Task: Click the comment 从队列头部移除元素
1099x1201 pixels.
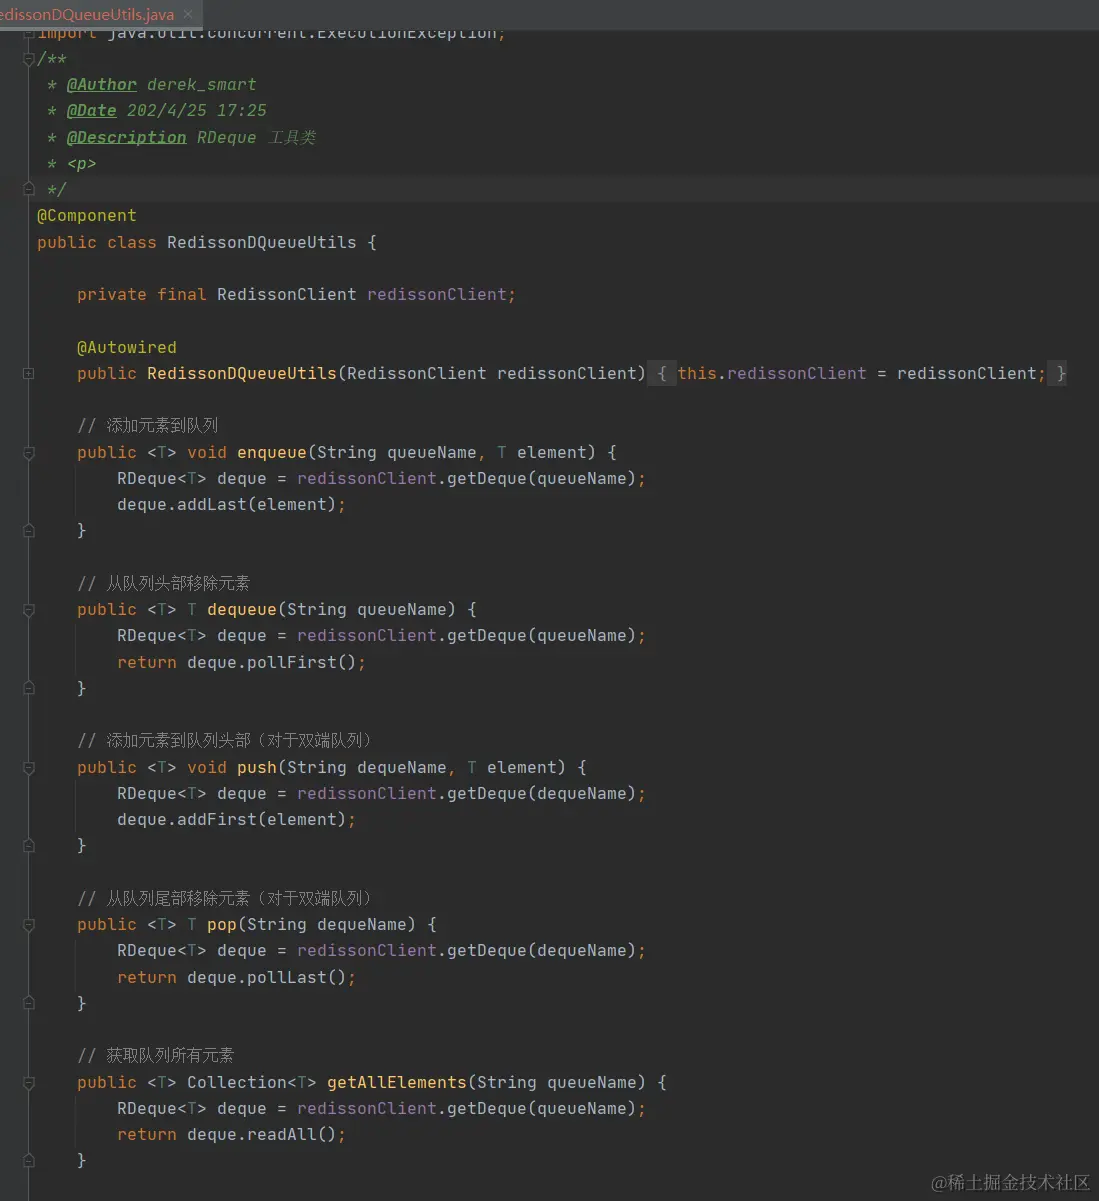Action: click(x=163, y=583)
